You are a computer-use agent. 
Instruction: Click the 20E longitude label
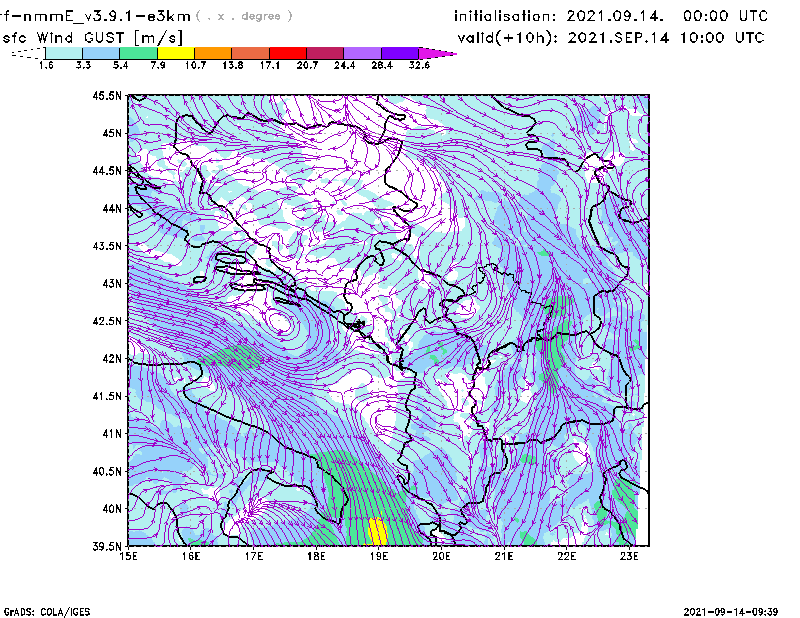click(x=441, y=556)
